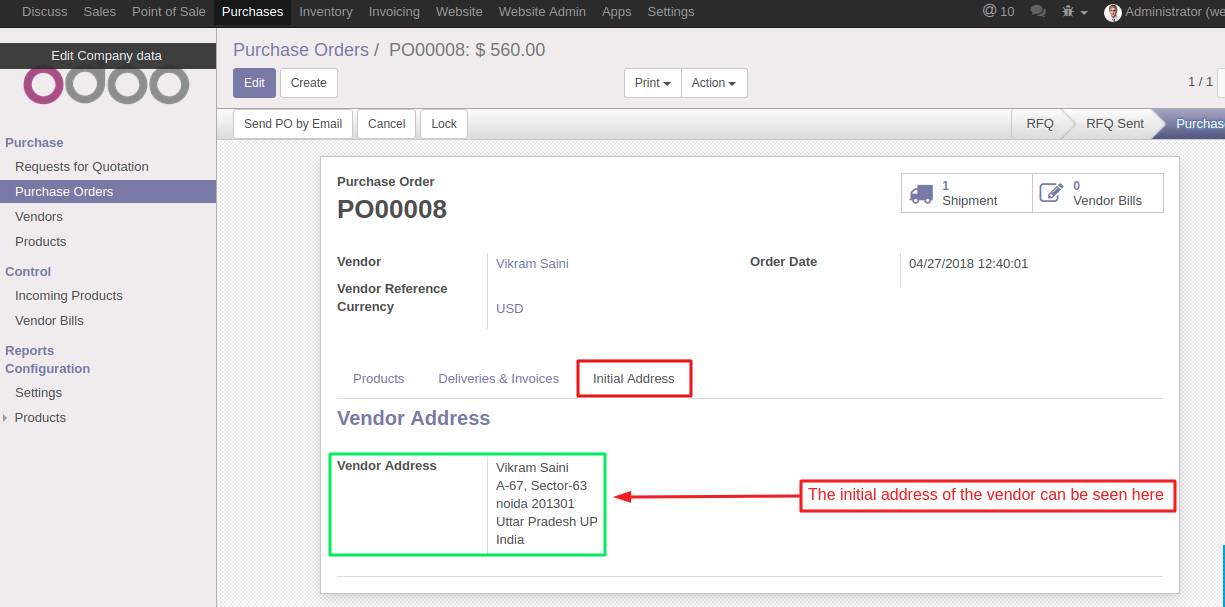Click the Odoo company logo

(106, 85)
